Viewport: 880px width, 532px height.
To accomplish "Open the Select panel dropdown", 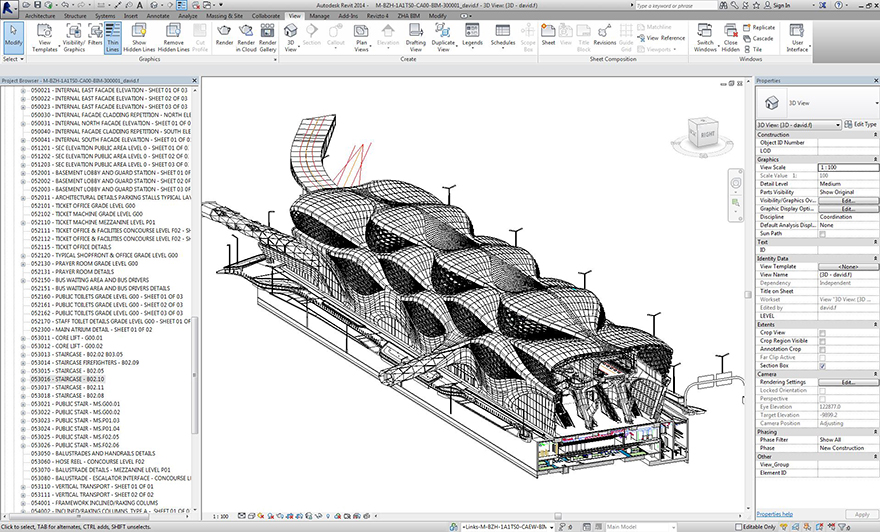I will [13, 59].
